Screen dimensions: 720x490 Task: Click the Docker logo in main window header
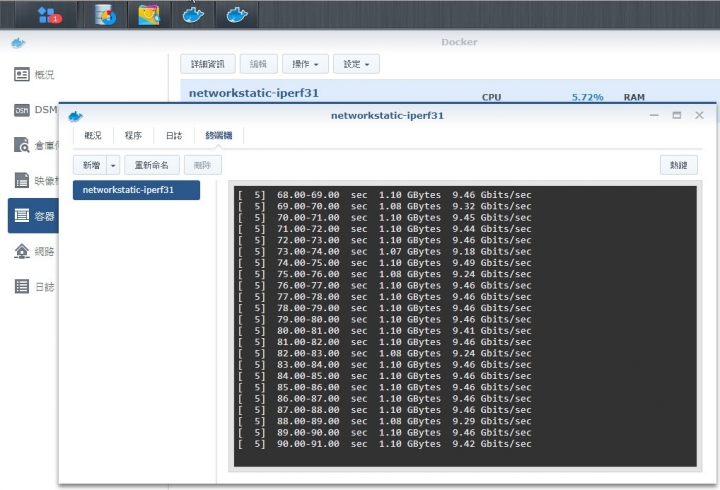click(x=18, y=43)
